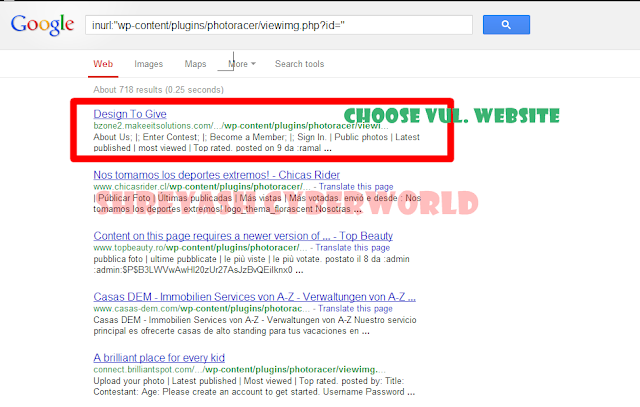Select the Web tab

pos(103,64)
